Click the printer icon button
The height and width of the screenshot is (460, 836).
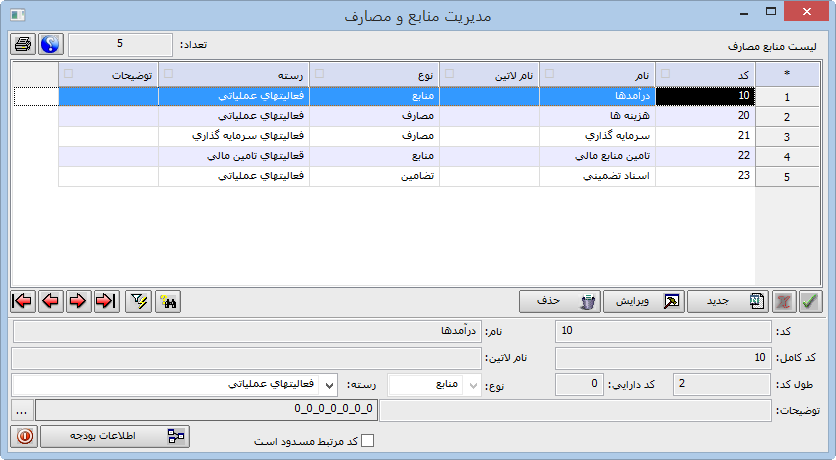pos(24,45)
